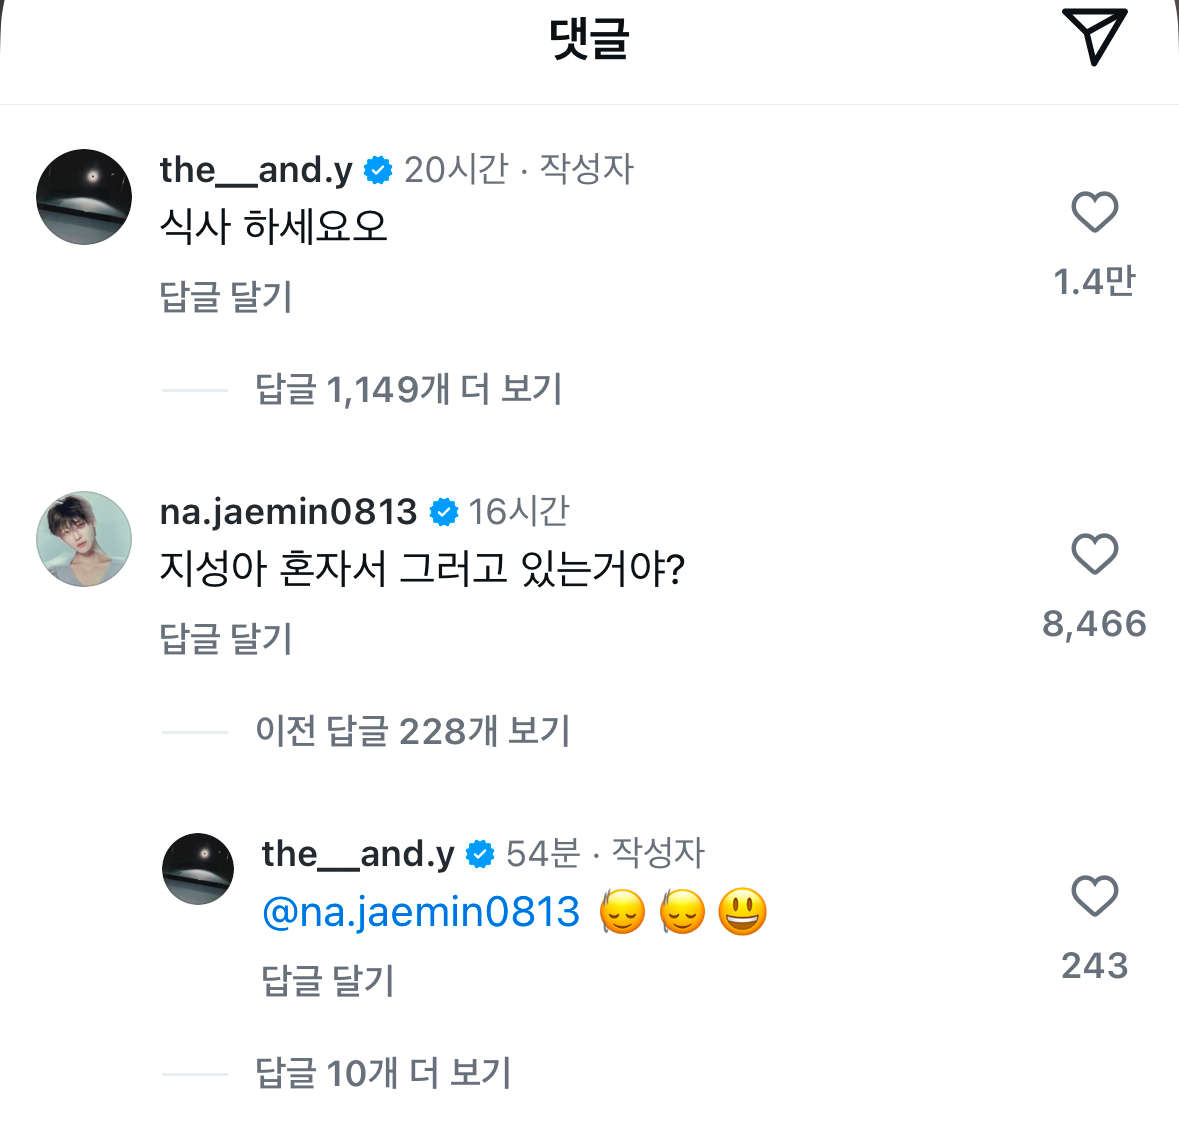Open the__and.y profile picture on top comment
Screen dimensions: 1179x1138
84,197
